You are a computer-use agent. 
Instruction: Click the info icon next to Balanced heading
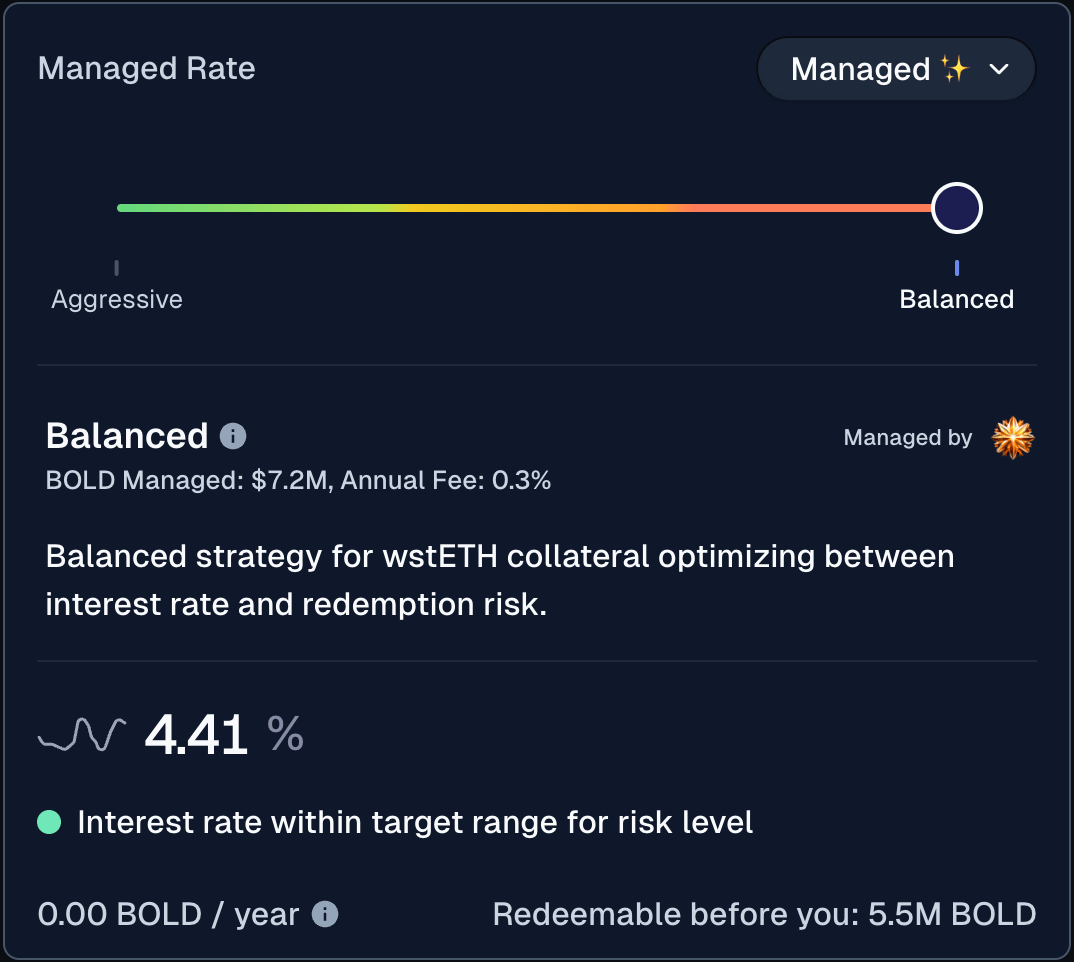[232, 436]
